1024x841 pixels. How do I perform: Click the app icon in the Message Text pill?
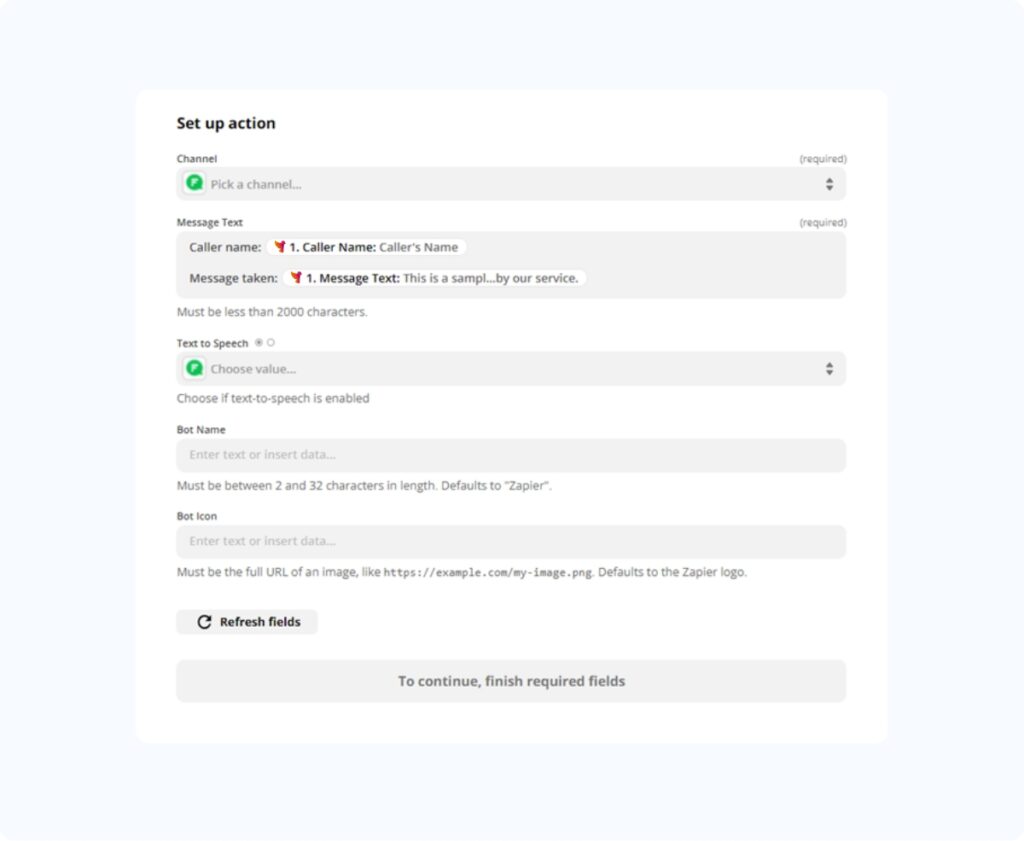(x=297, y=278)
